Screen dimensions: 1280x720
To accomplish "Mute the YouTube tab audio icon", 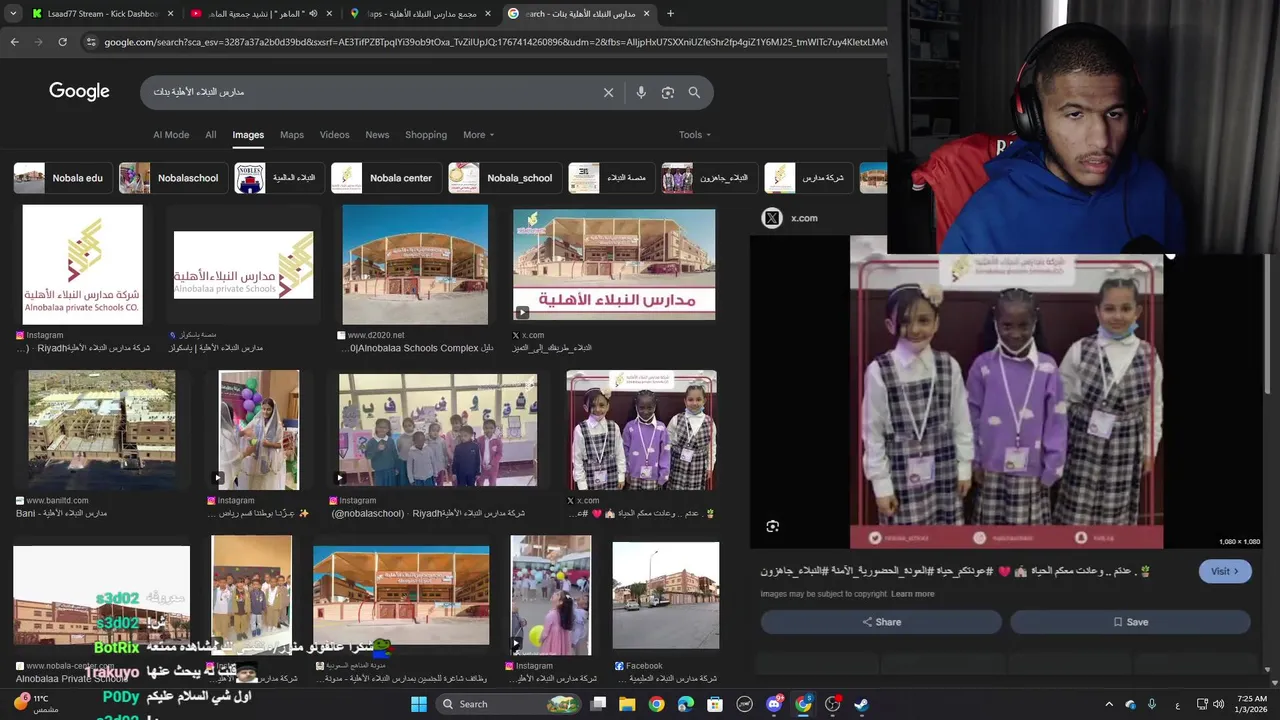I will click(x=313, y=13).
